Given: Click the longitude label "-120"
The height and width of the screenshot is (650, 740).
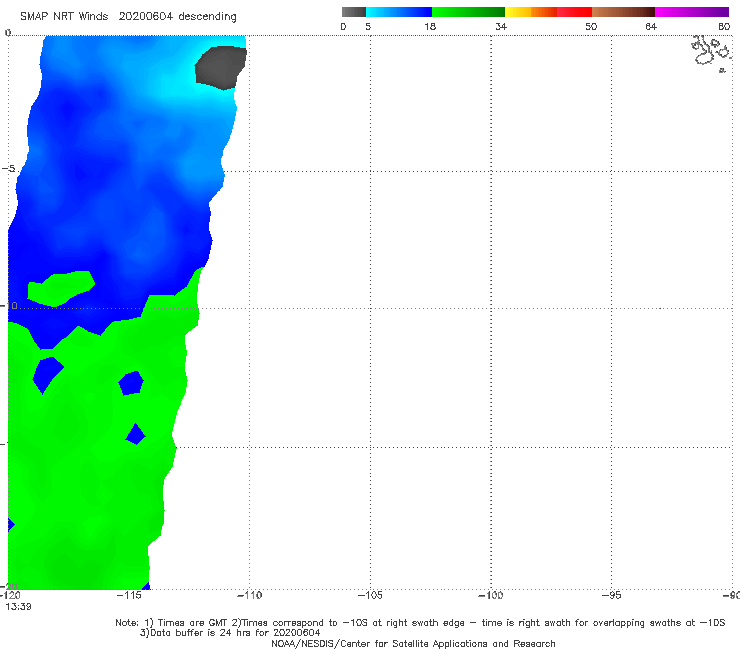Looking at the screenshot, I should 10,595.
